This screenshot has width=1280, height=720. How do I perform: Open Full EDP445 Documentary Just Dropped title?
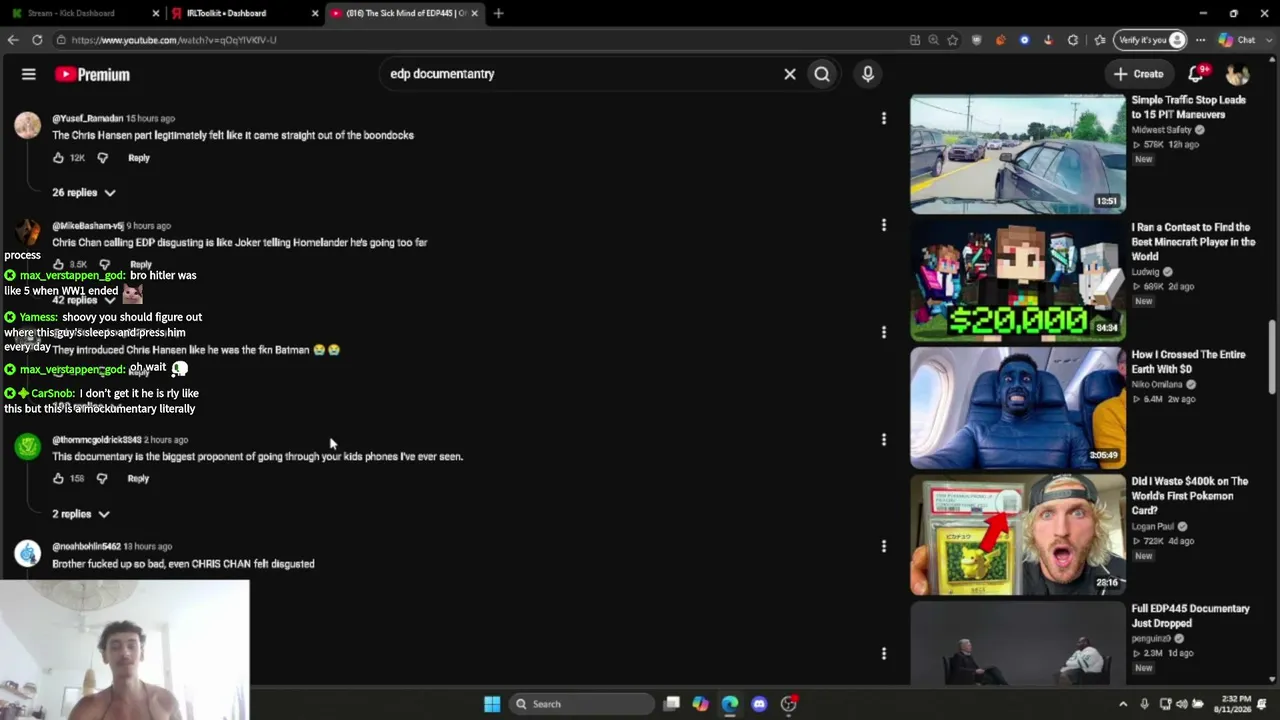pos(1190,616)
